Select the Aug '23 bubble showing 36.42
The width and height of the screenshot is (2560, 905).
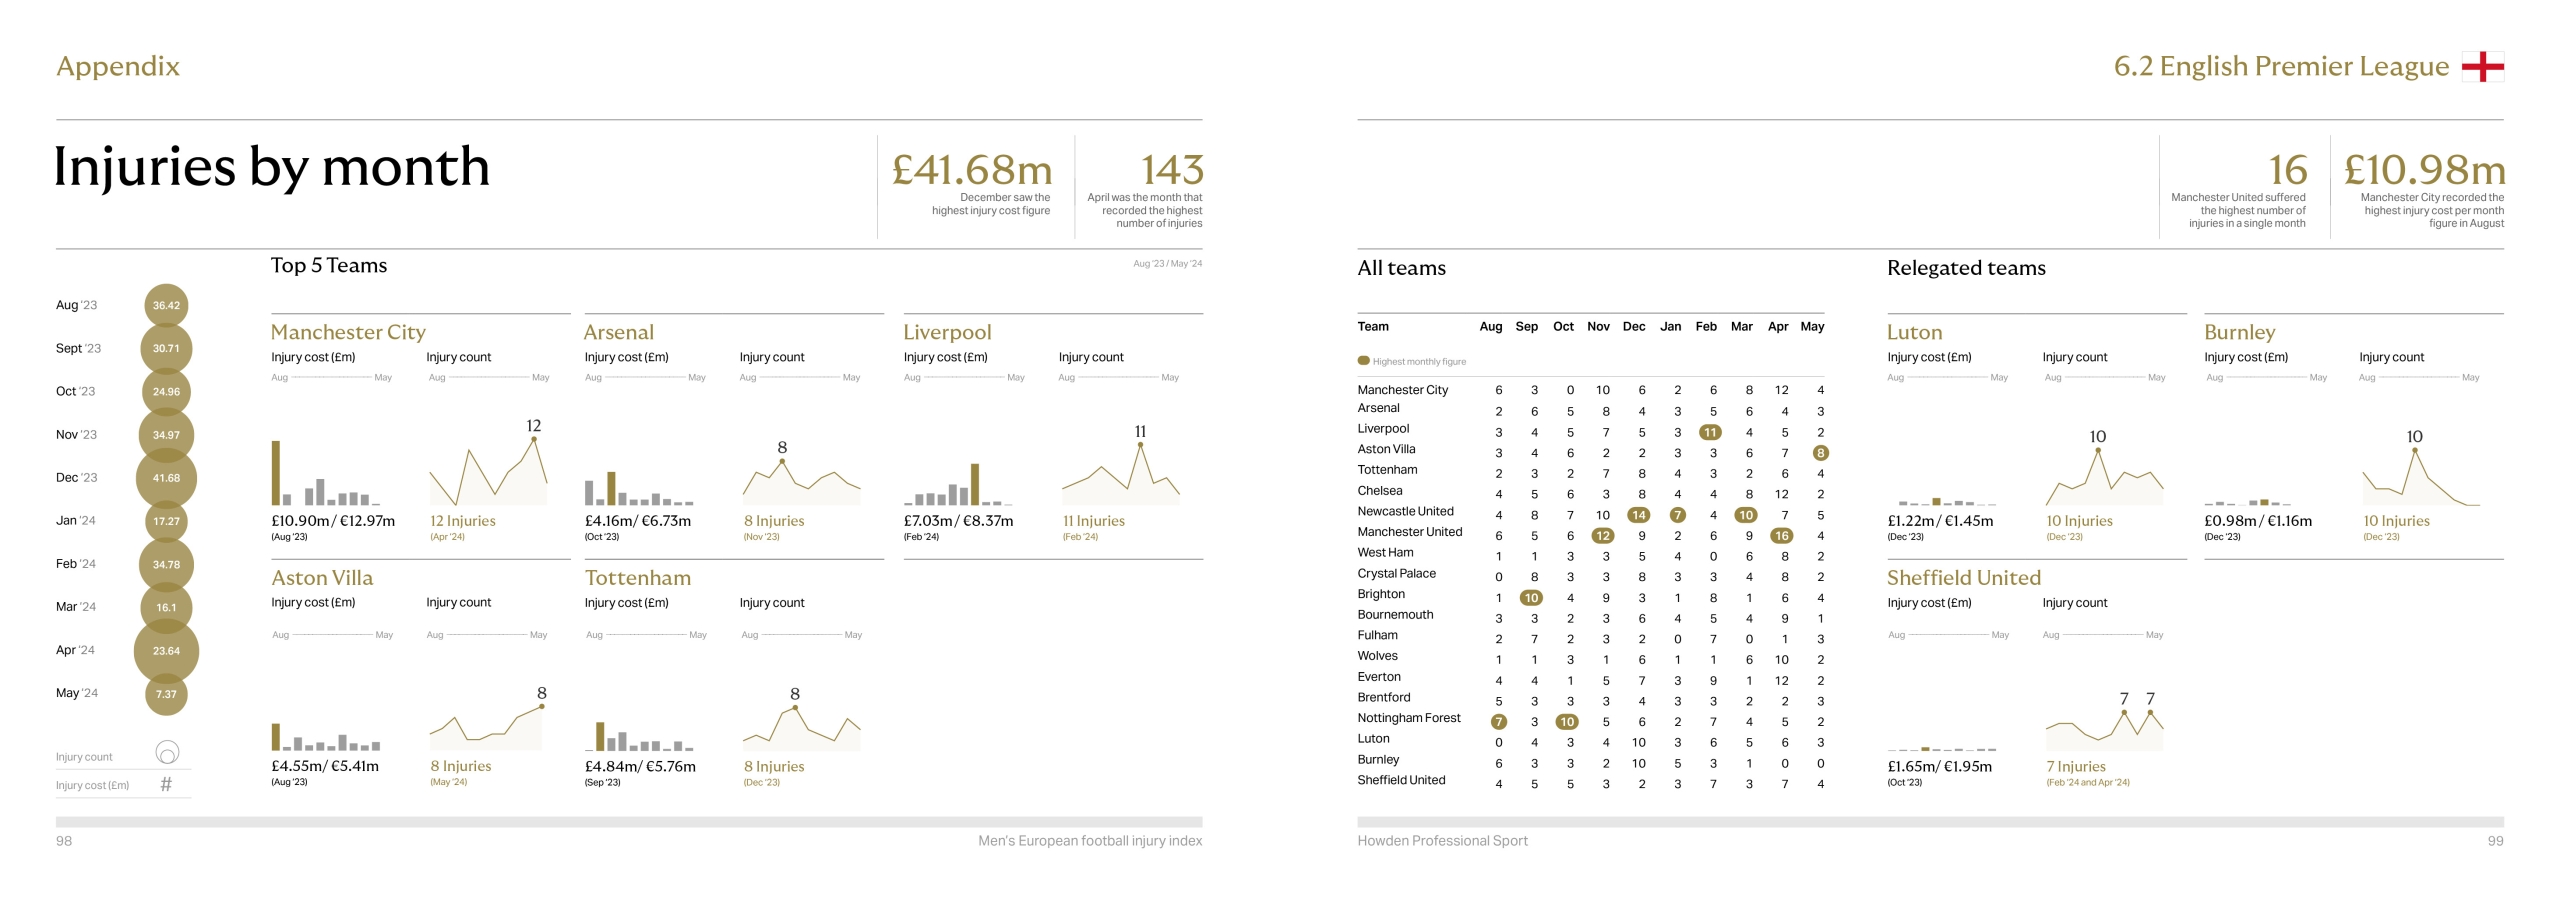coord(166,306)
